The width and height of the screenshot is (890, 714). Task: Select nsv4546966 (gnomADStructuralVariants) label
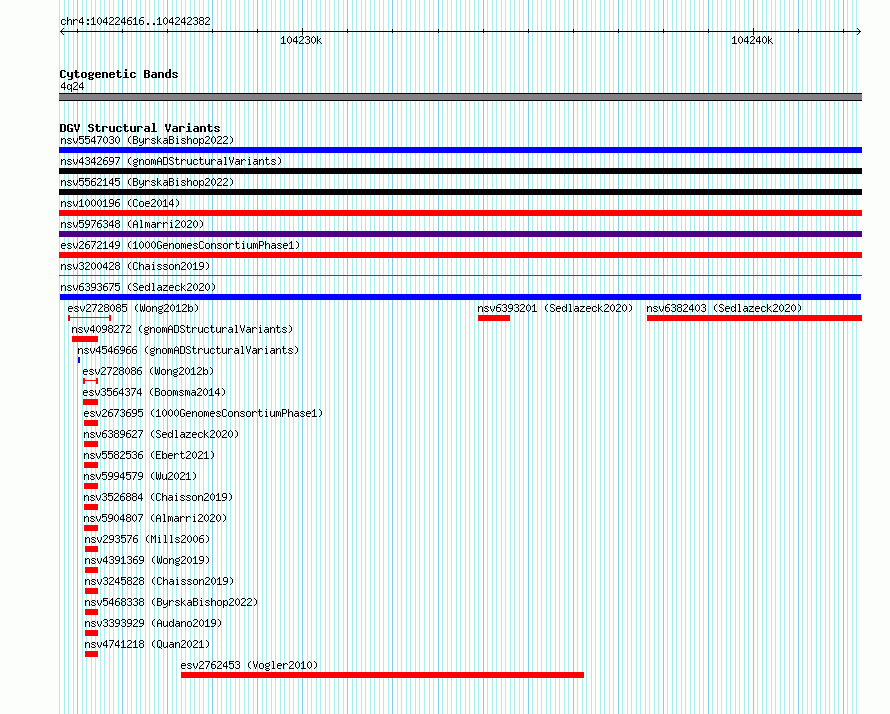[188, 350]
